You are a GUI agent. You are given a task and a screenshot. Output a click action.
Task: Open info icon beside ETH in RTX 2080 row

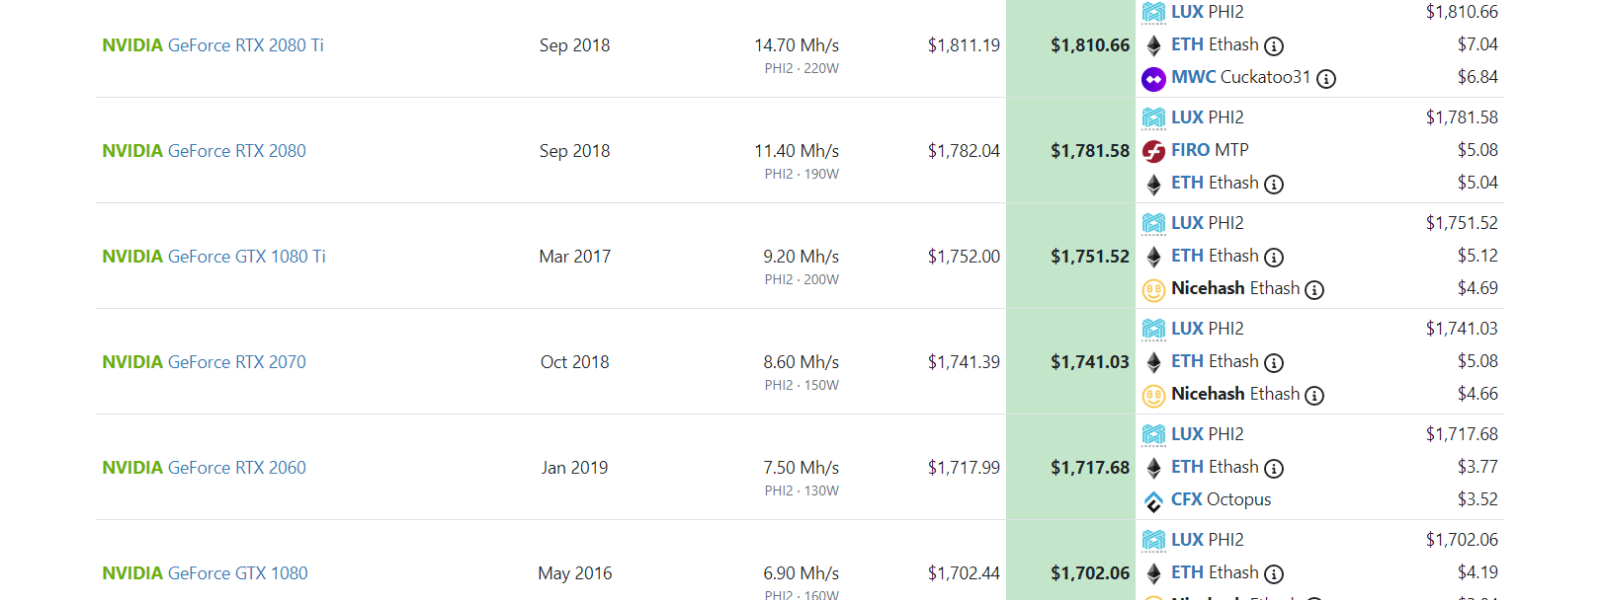[1274, 184]
